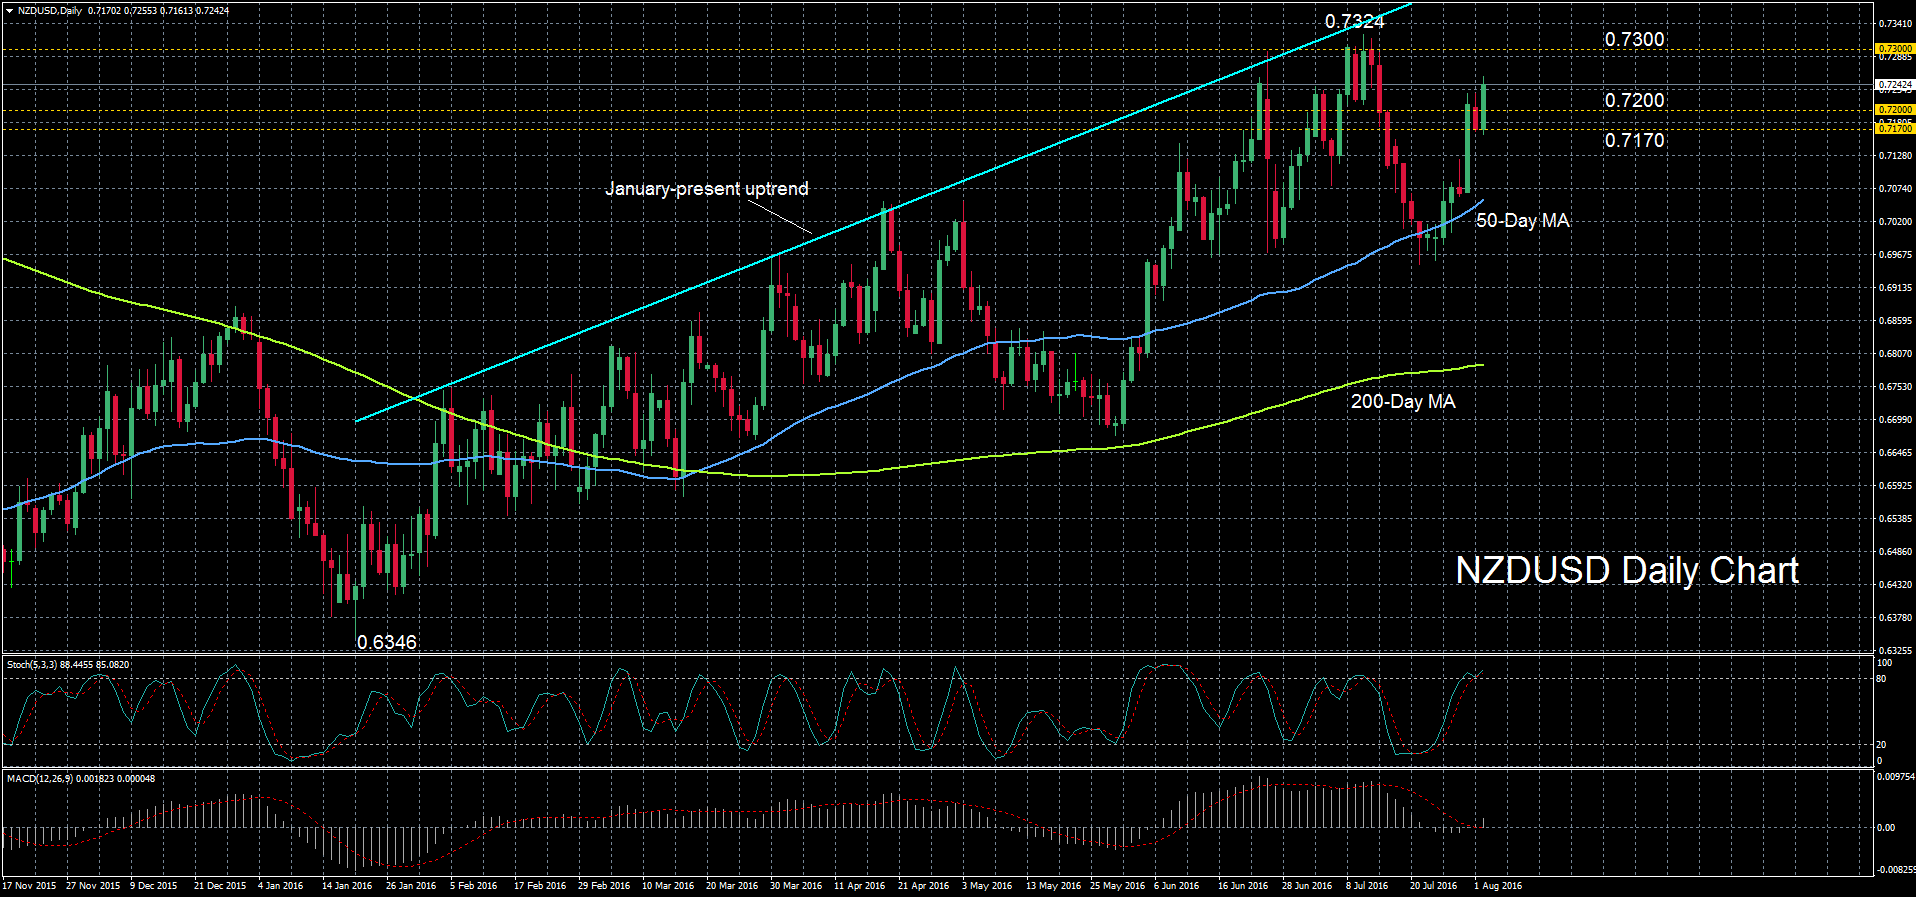Click the large 0.7300 level label

(1634, 39)
